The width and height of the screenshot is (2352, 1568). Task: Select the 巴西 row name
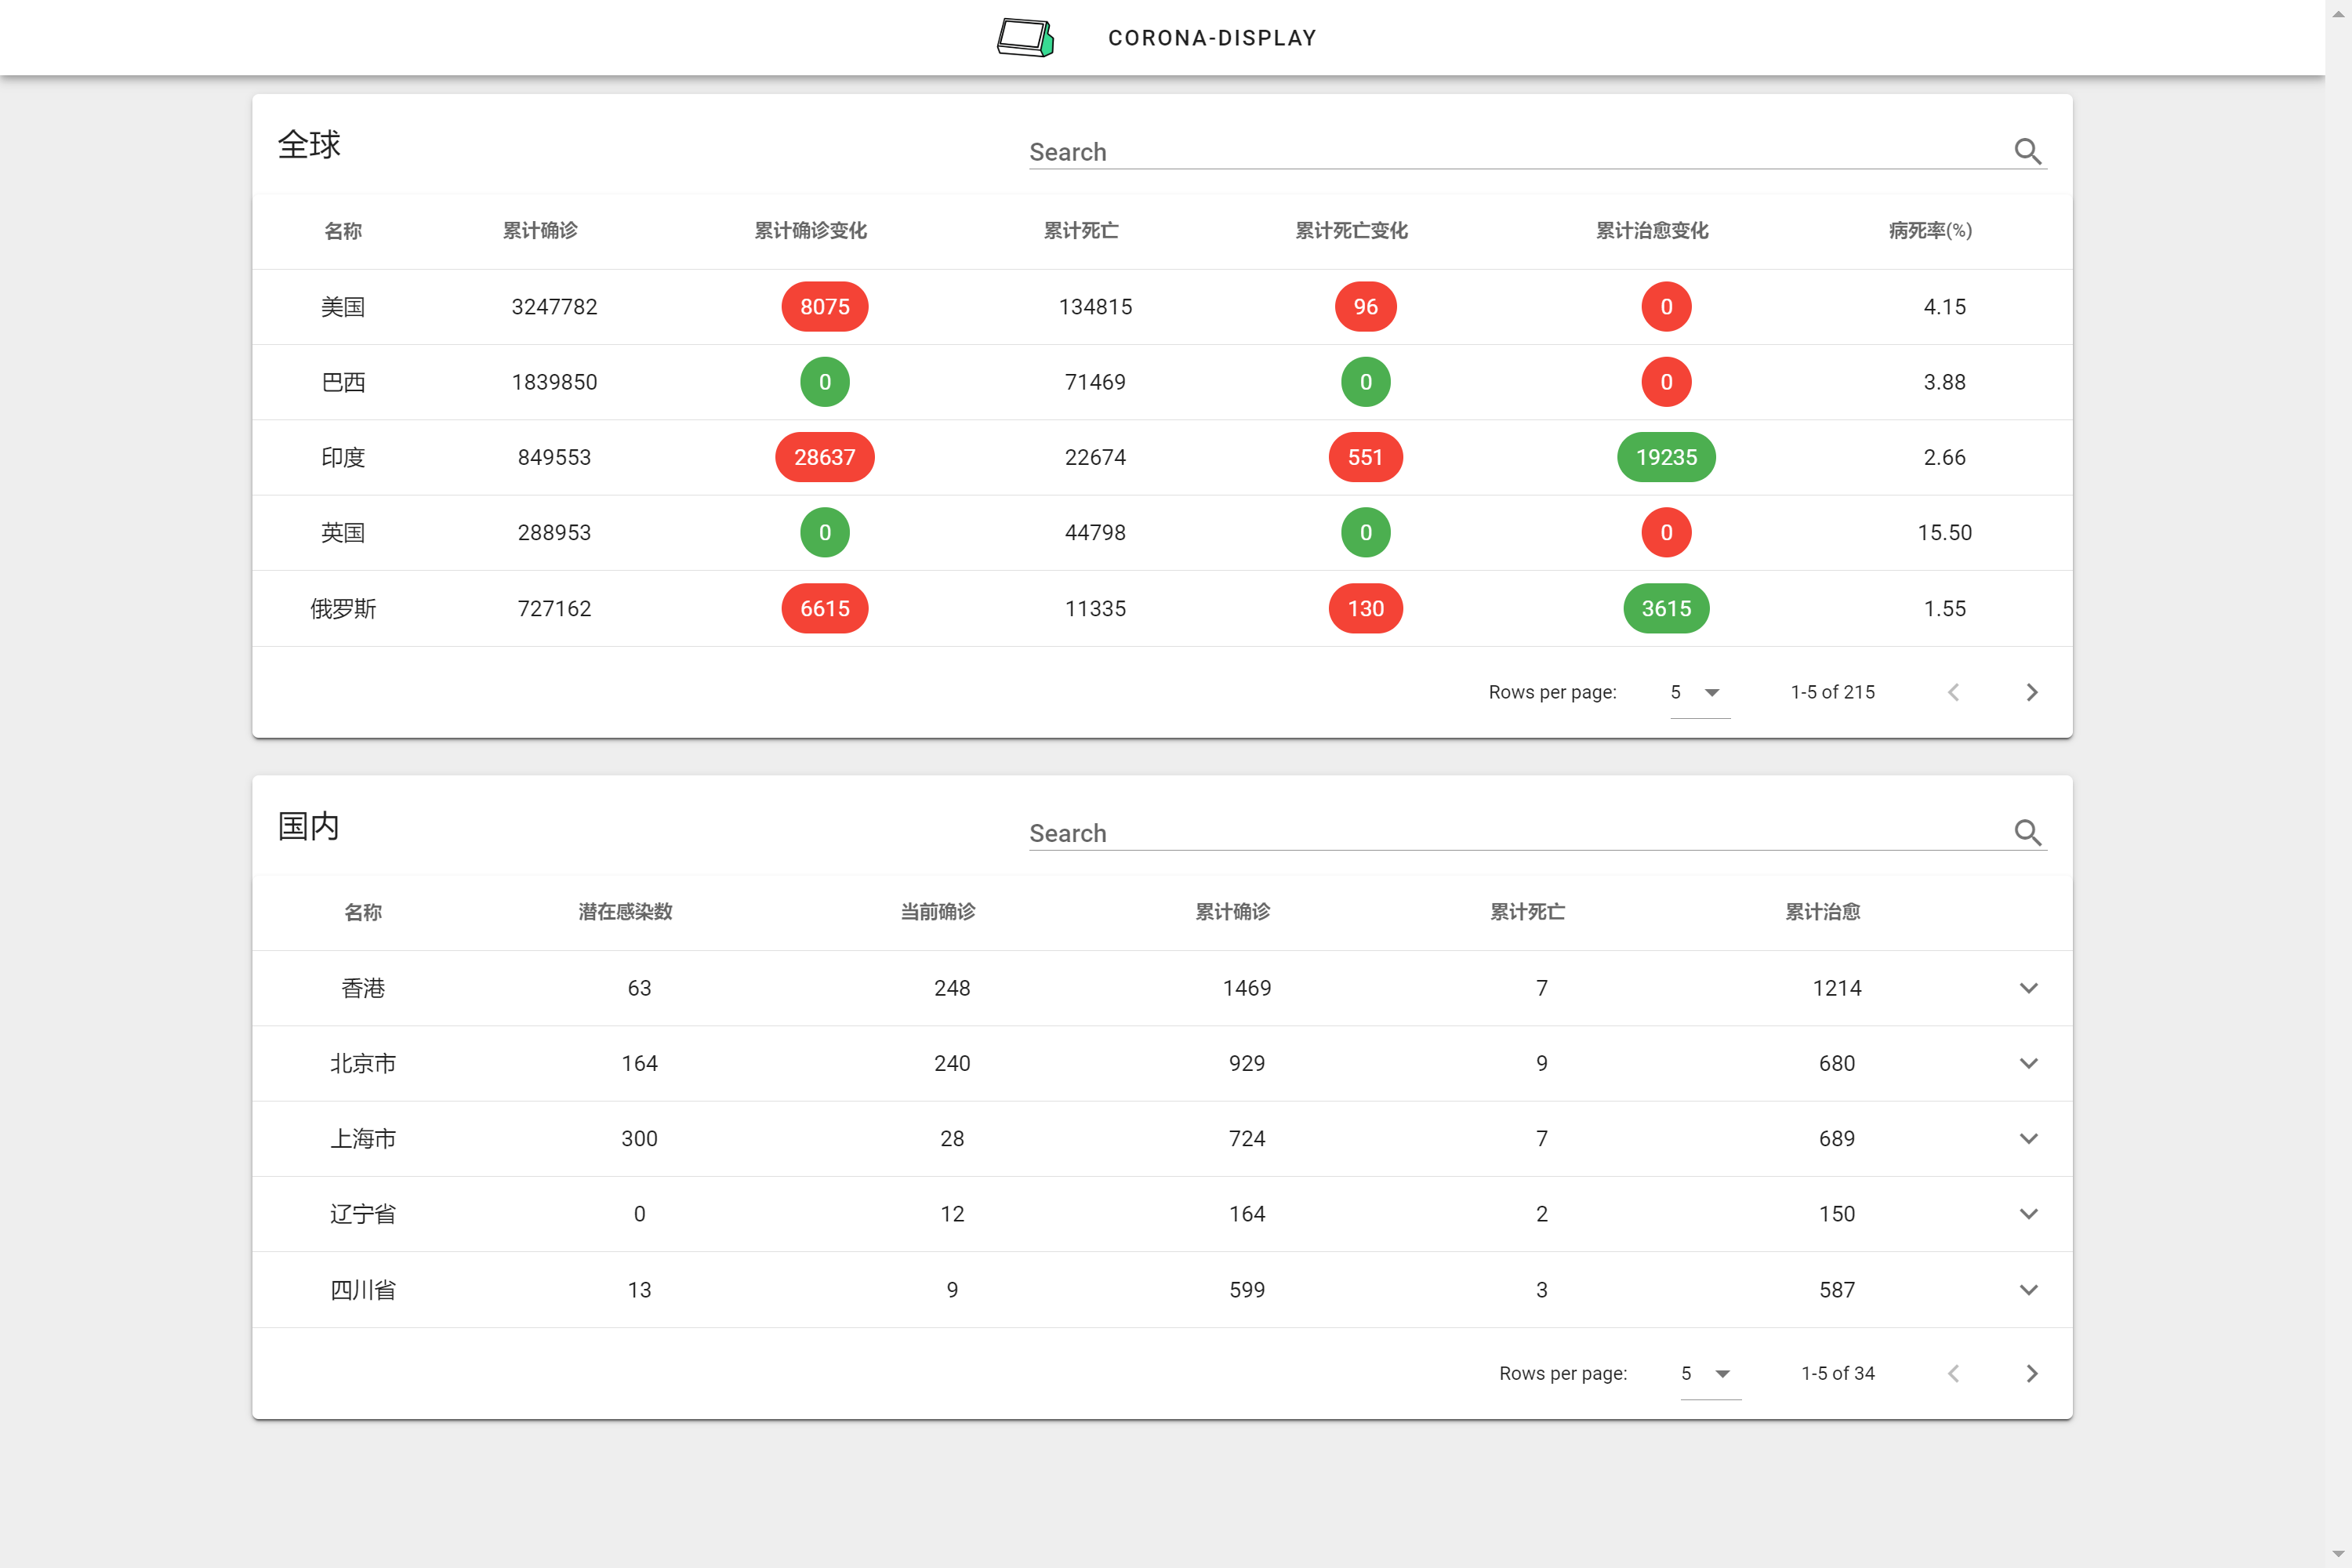pyautogui.click(x=343, y=382)
